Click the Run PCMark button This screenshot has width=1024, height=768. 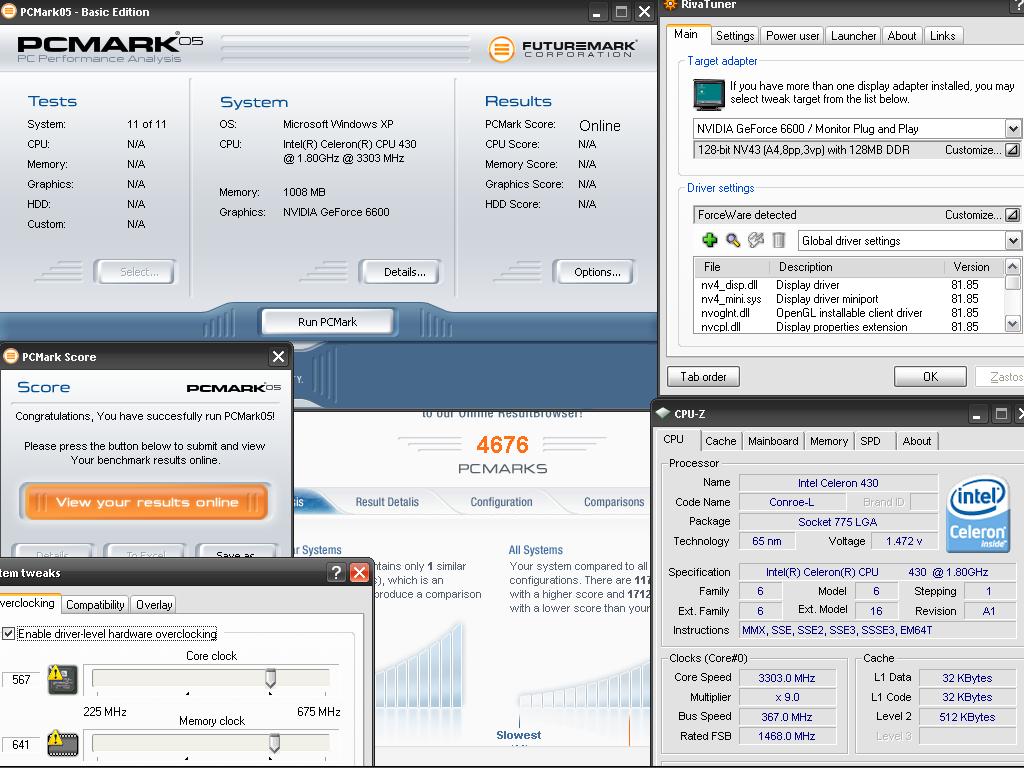pyautogui.click(x=328, y=322)
